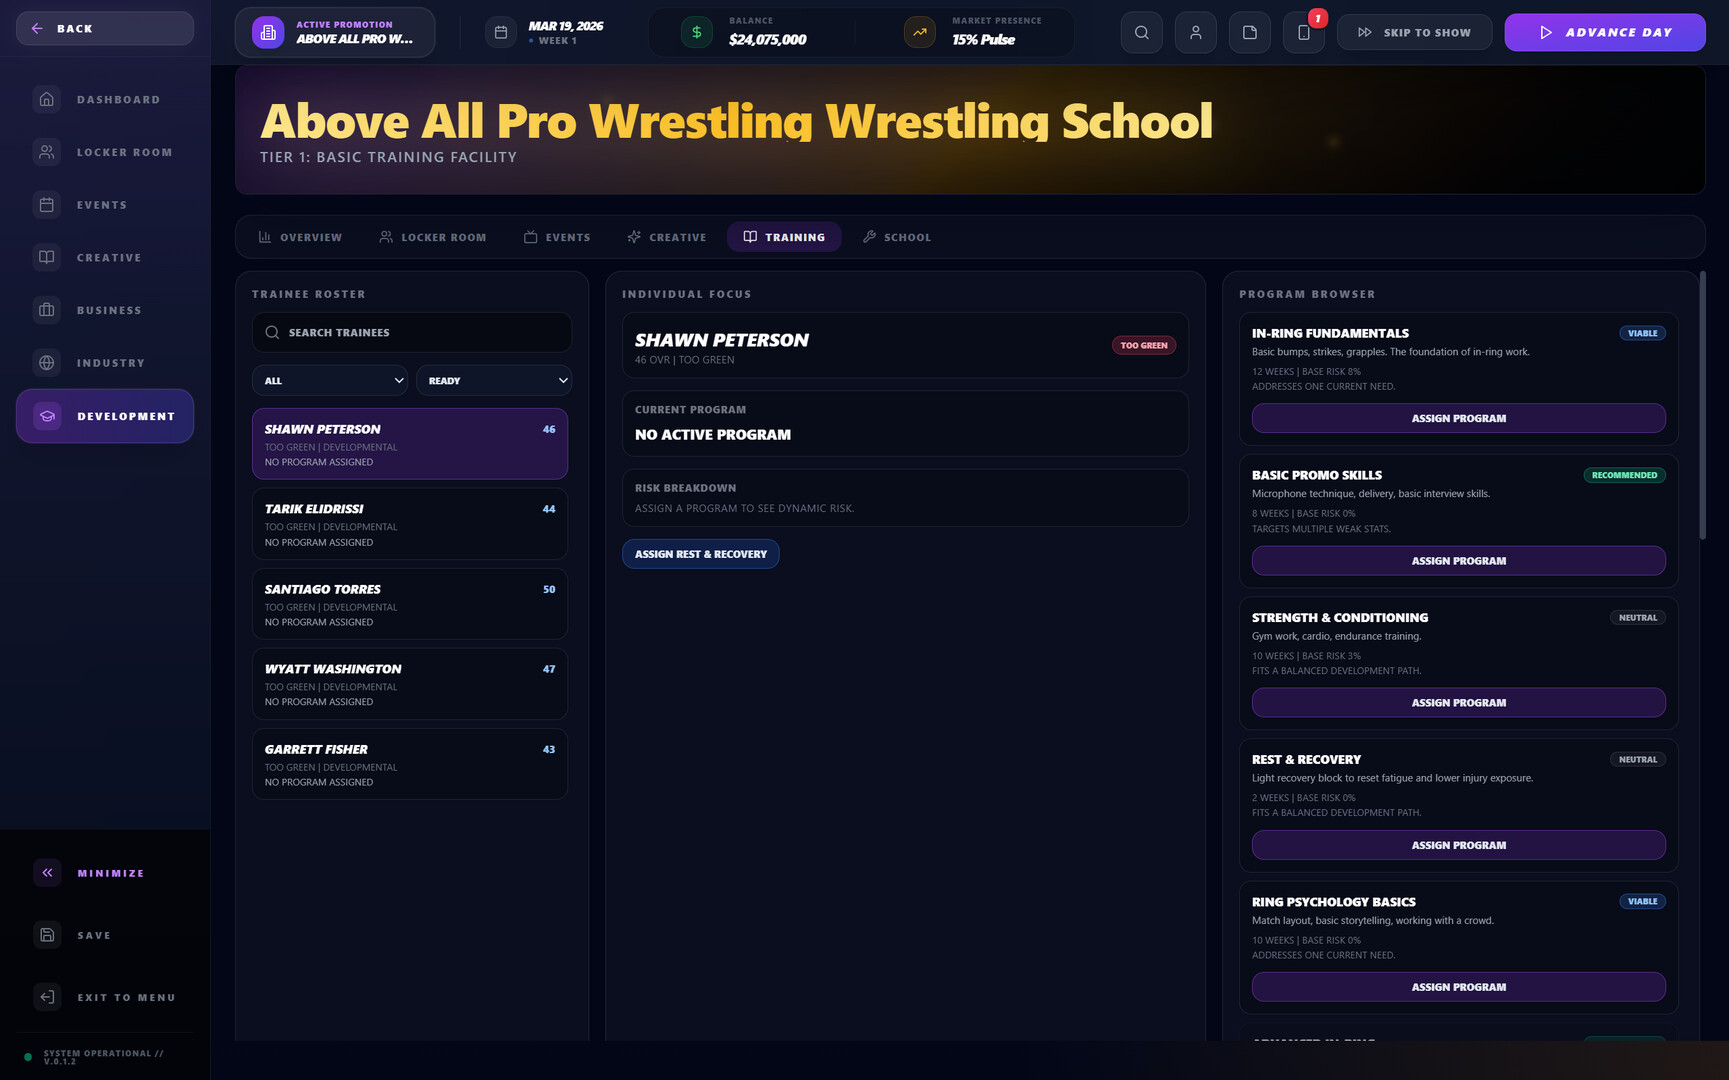1729x1080 pixels.
Task: Click the Save disk icon in sidebar
Action: click(x=46, y=935)
